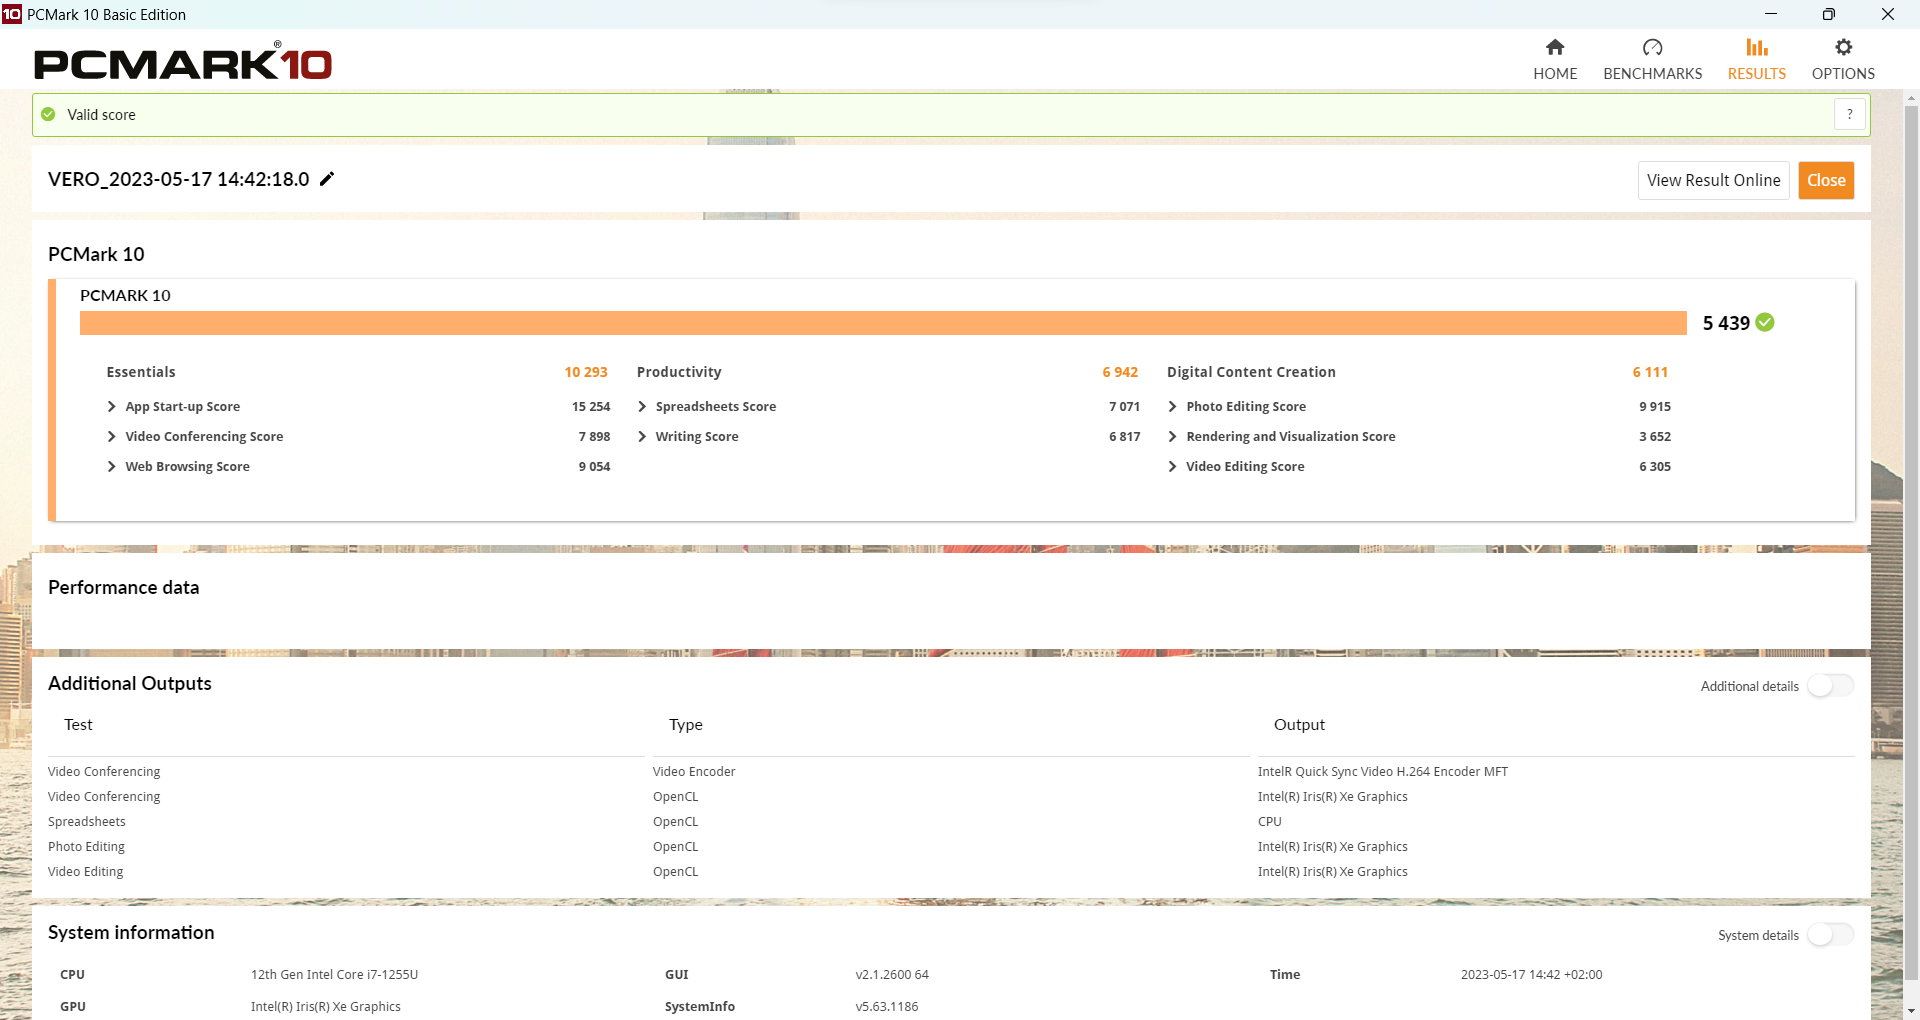Click the Results bar chart icon

[1756, 48]
